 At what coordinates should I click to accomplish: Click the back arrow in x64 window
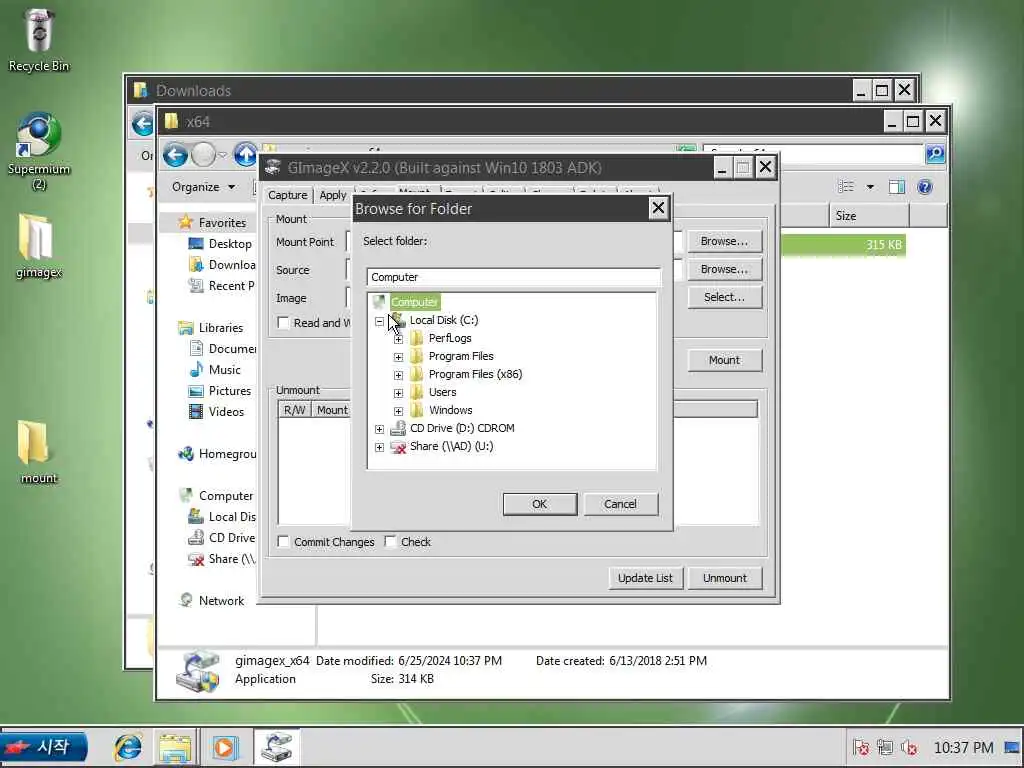175,155
